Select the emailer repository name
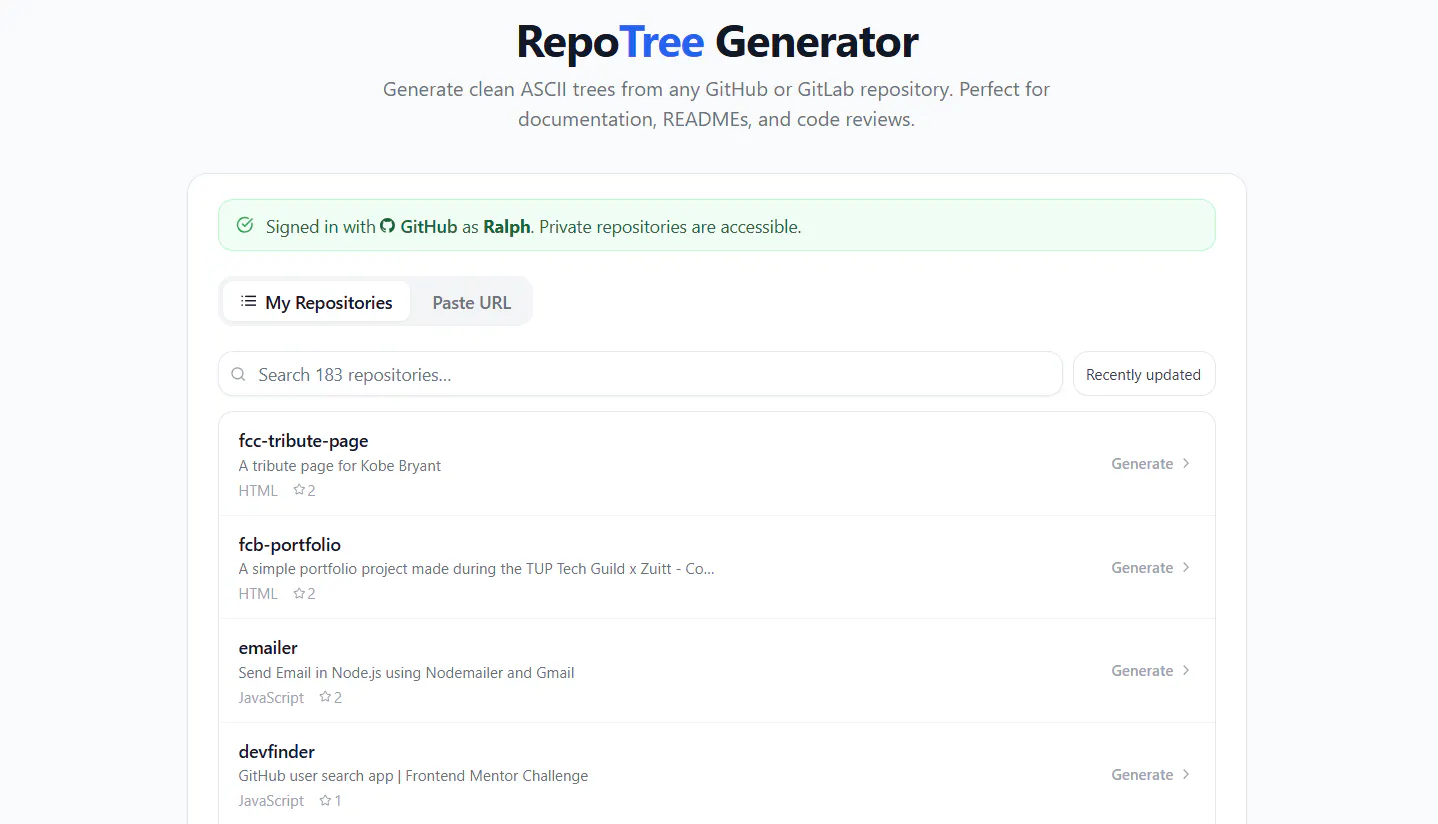 268,648
